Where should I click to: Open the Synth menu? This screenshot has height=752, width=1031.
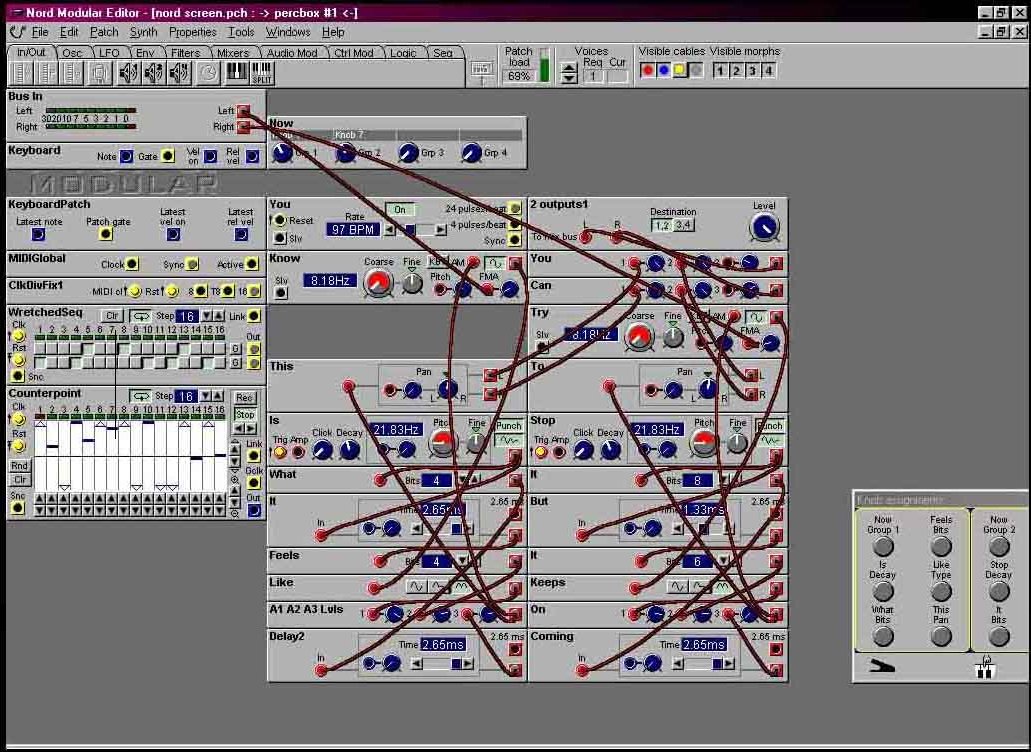click(x=143, y=32)
